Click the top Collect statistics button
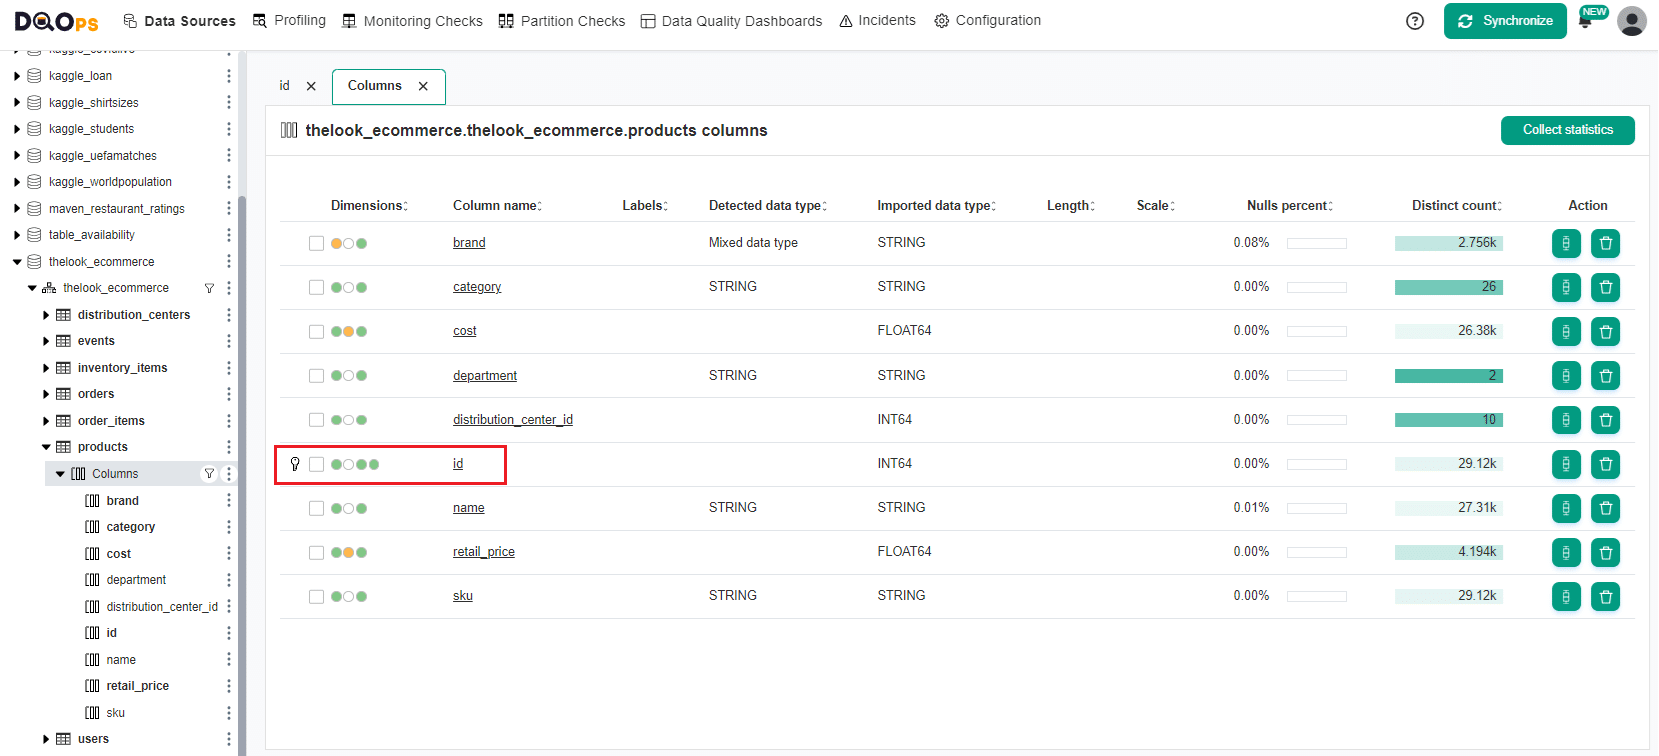Image resolution: width=1659 pixels, height=756 pixels. tap(1568, 130)
